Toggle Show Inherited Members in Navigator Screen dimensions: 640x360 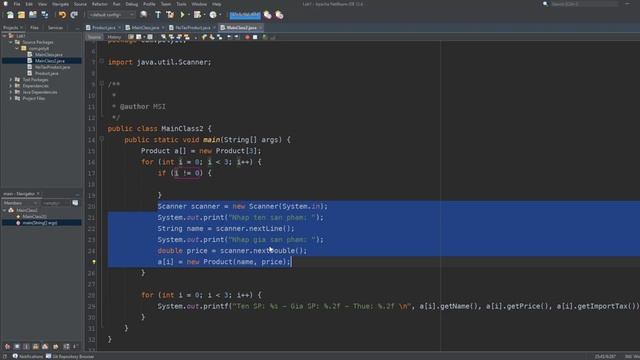(x=7, y=347)
